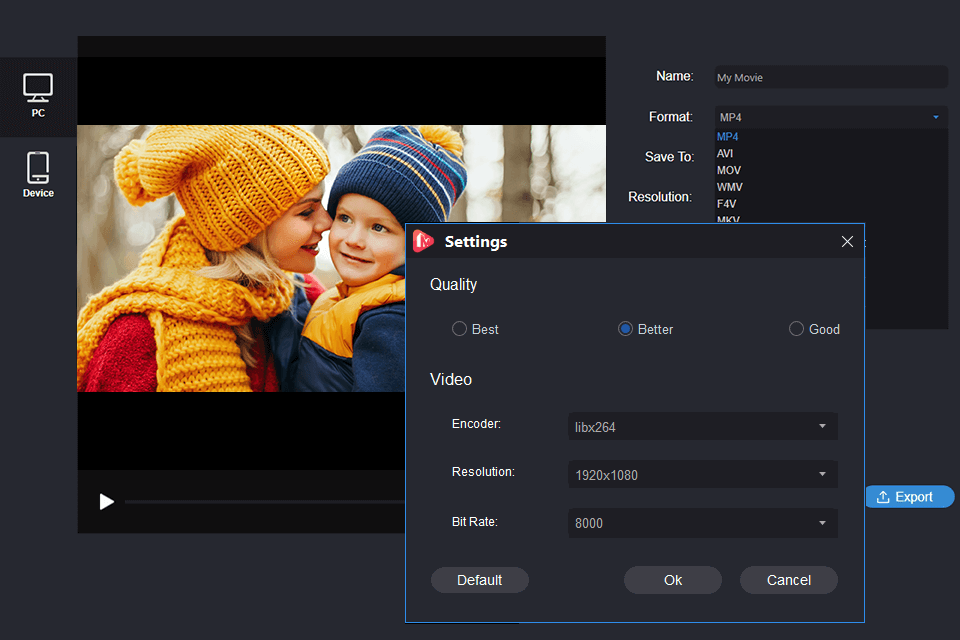The width and height of the screenshot is (960, 640).
Task: Collapse the Format dropdown arrow
Action: (936, 118)
